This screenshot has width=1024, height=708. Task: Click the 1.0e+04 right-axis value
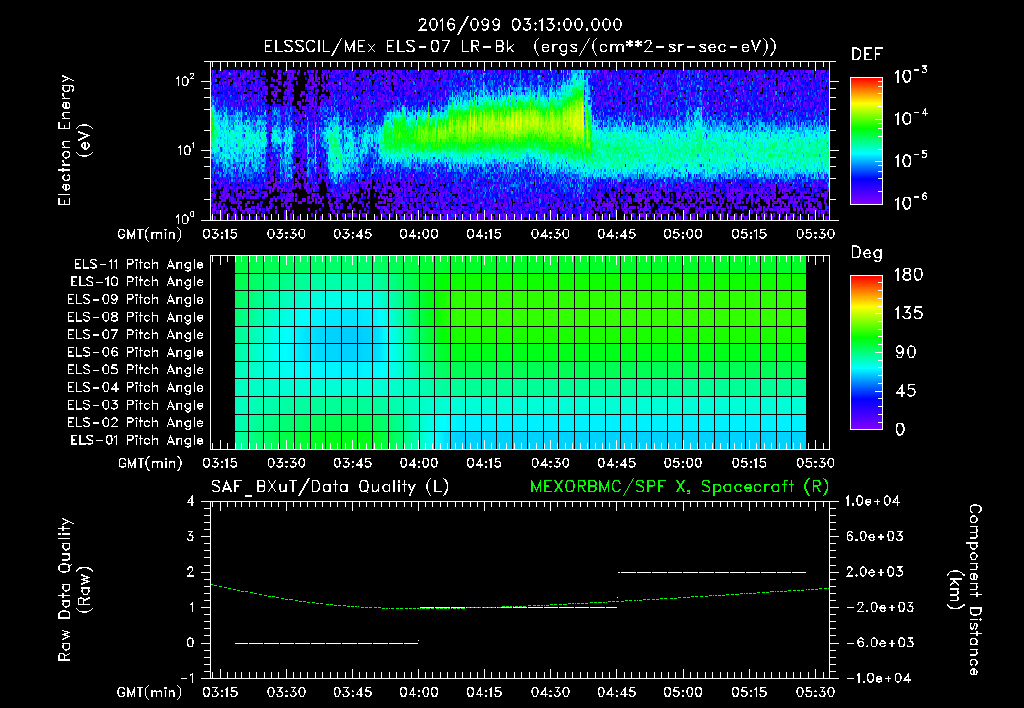pyautogui.click(x=872, y=502)
